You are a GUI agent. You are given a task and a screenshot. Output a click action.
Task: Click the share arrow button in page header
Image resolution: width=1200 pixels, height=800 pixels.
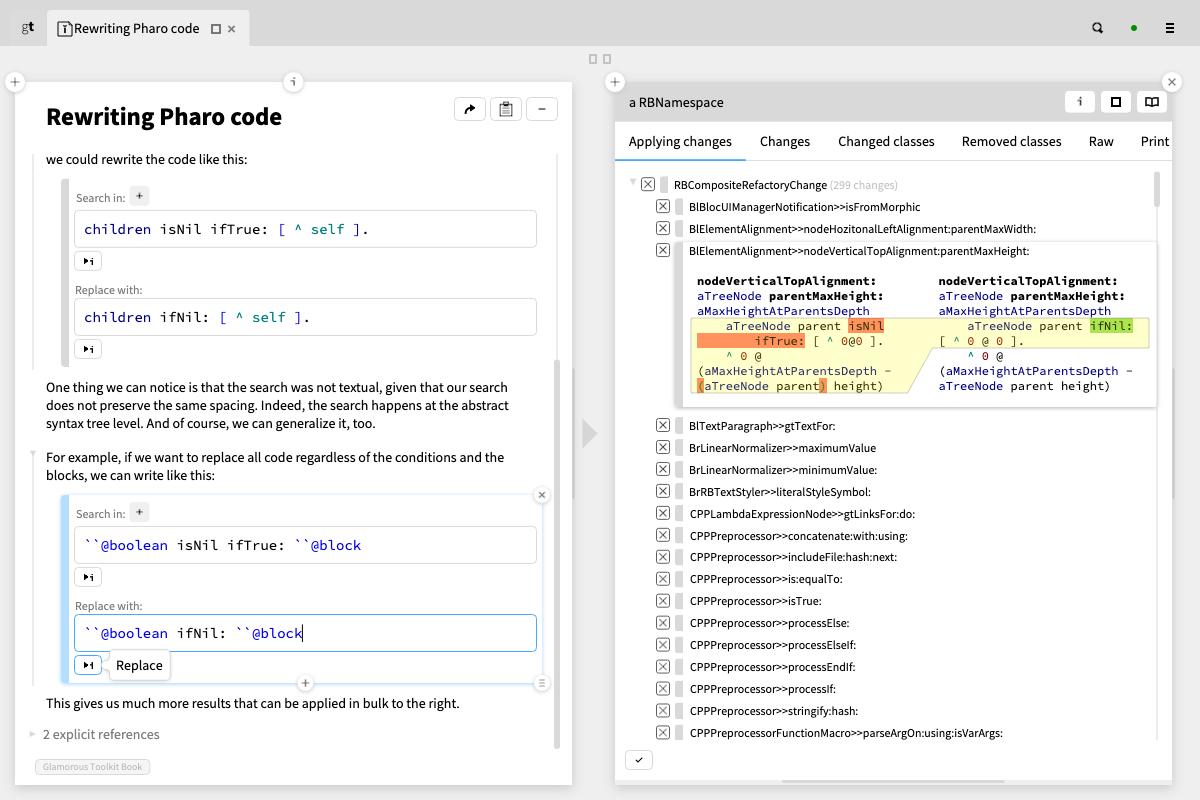469,109
